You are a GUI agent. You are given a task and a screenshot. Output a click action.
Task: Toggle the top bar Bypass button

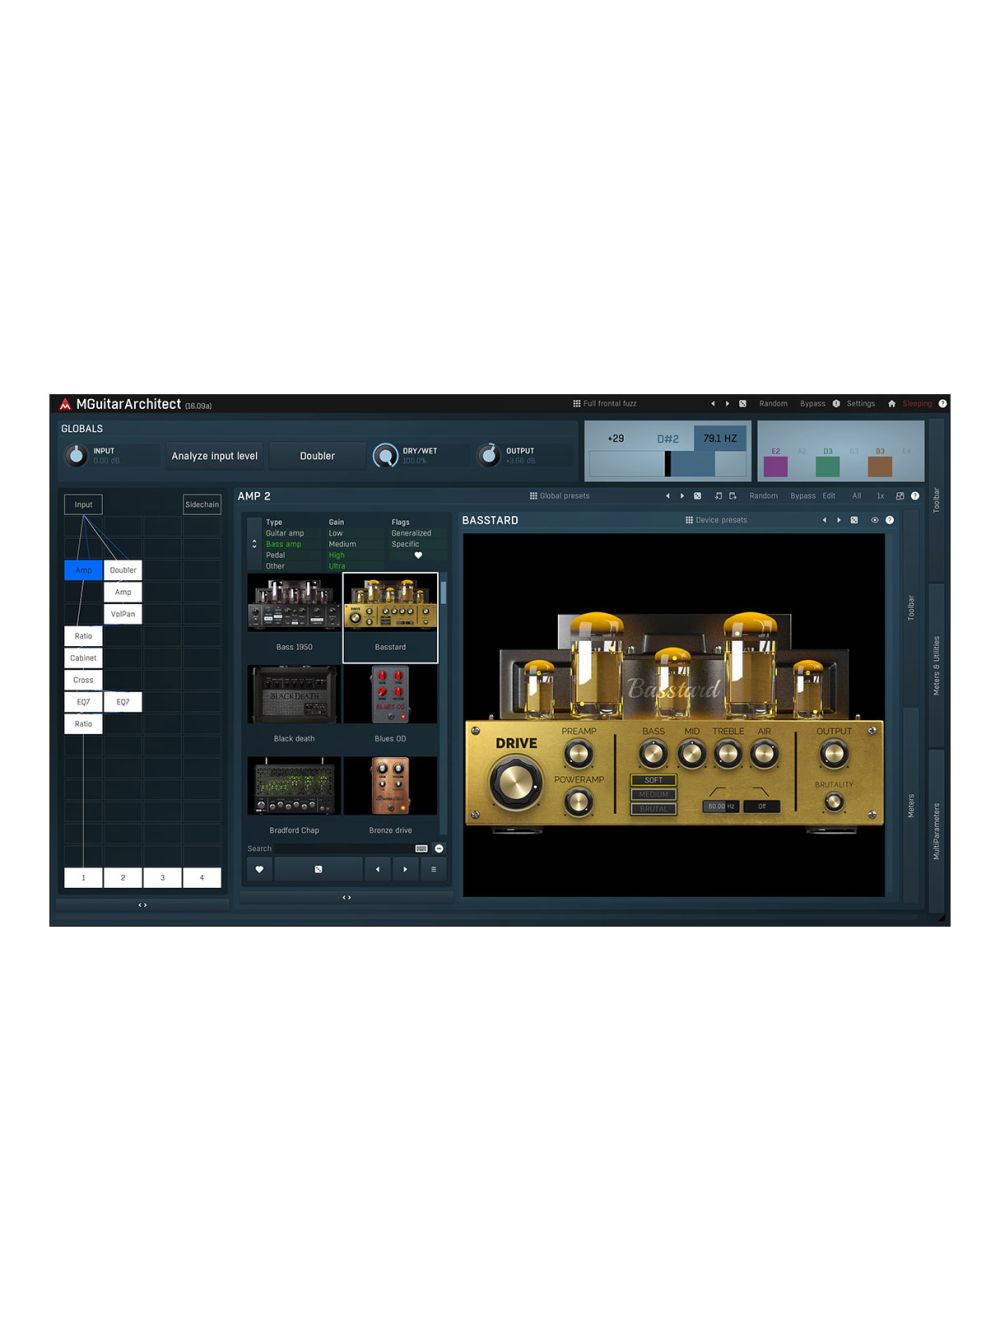tap(813, 404)
